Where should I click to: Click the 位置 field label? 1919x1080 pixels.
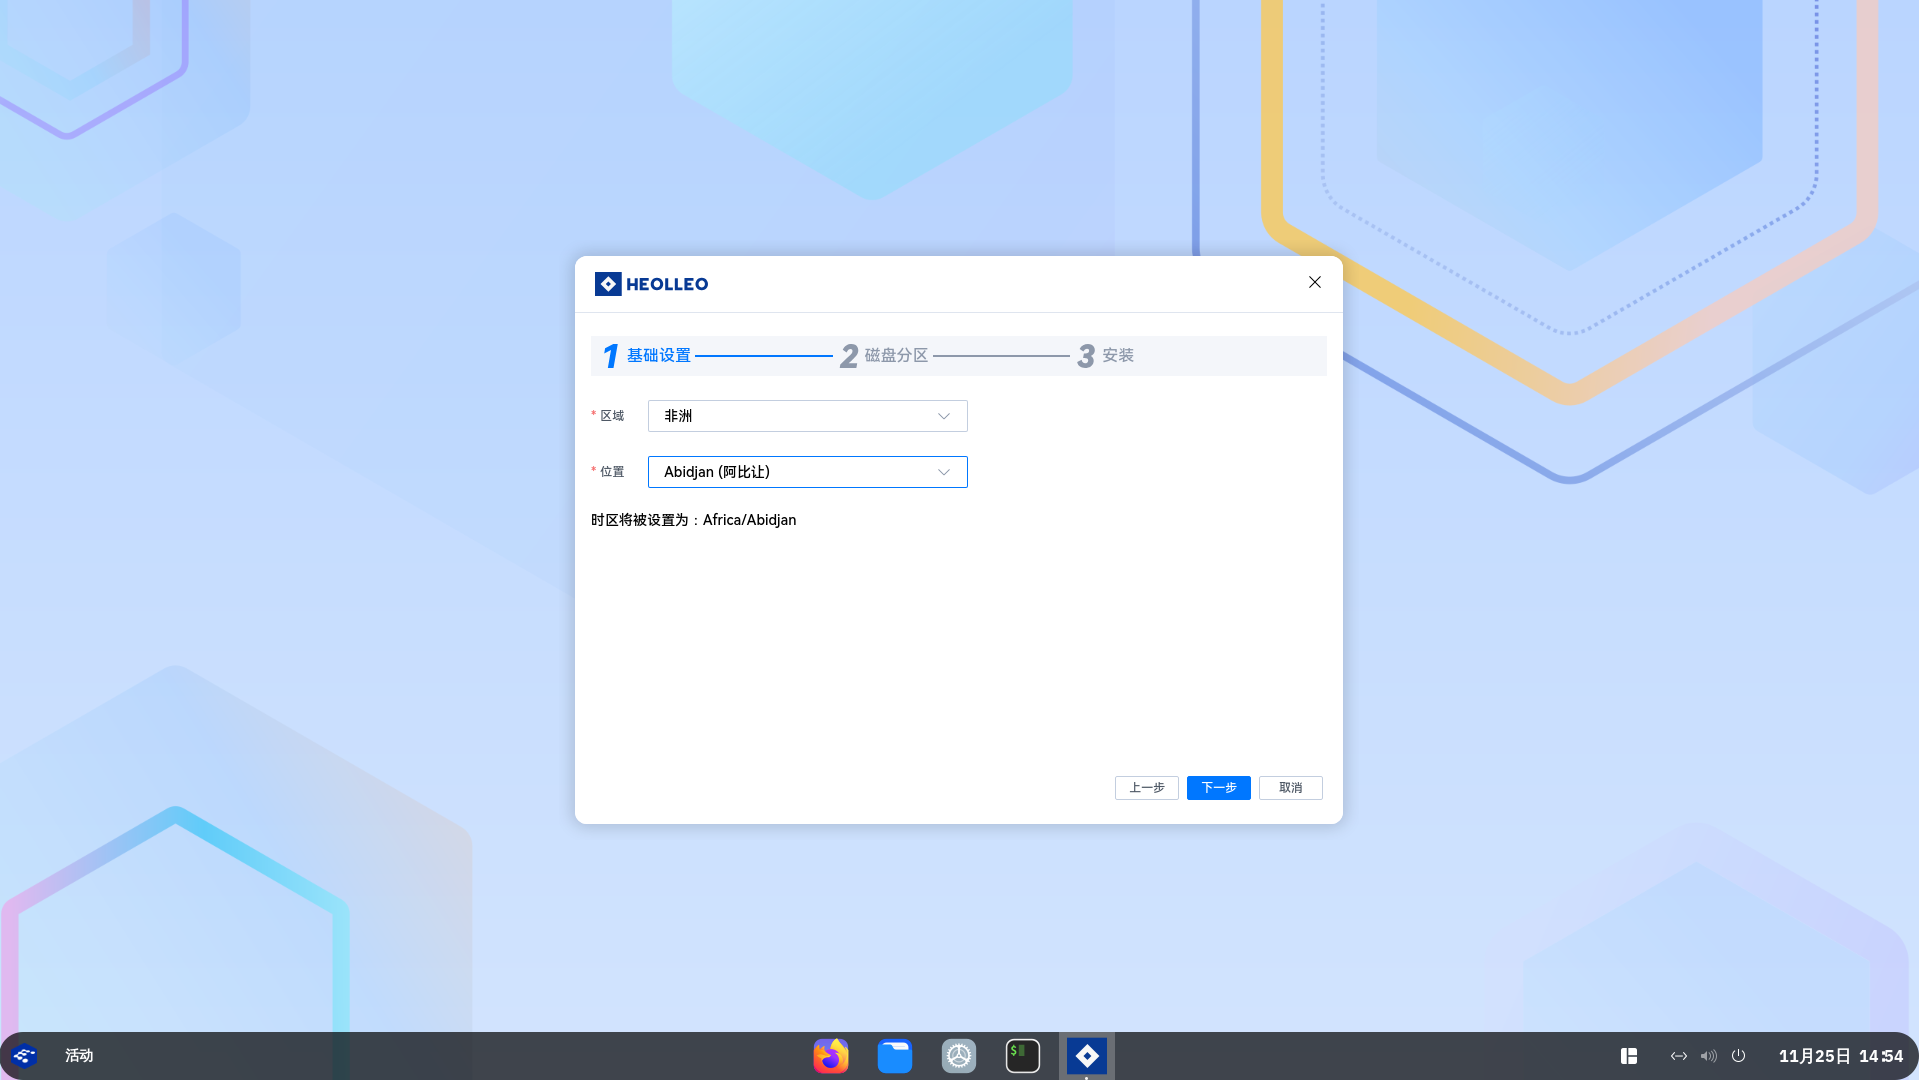point(611,472)
